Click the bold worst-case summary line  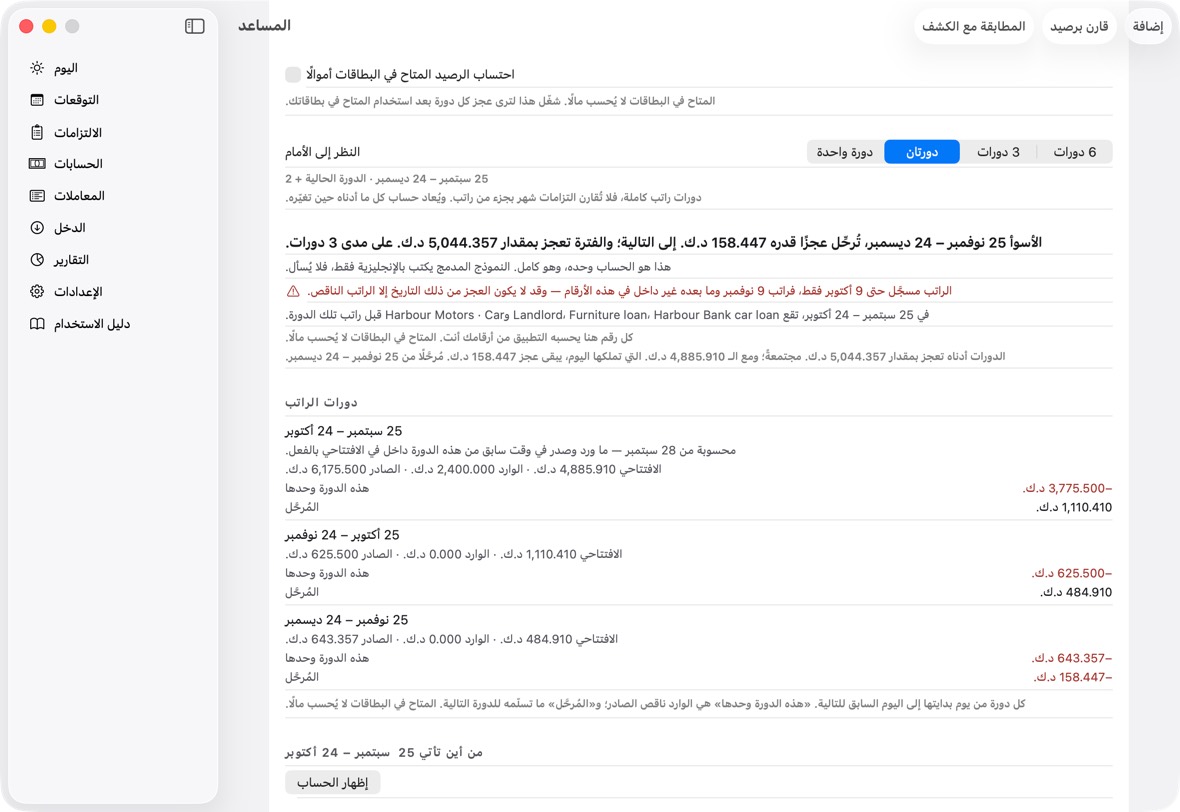point(663,242)
